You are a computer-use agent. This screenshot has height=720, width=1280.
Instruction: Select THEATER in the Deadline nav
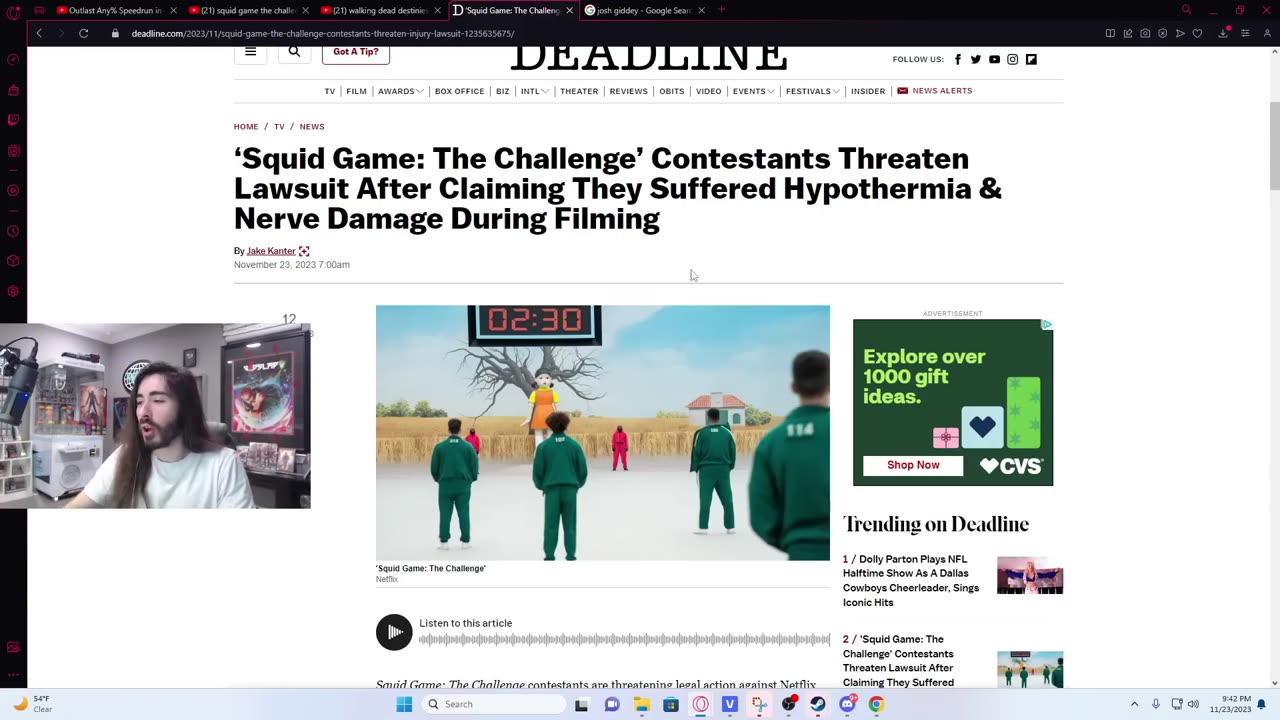pyautogui.click(x=579, y=91)
